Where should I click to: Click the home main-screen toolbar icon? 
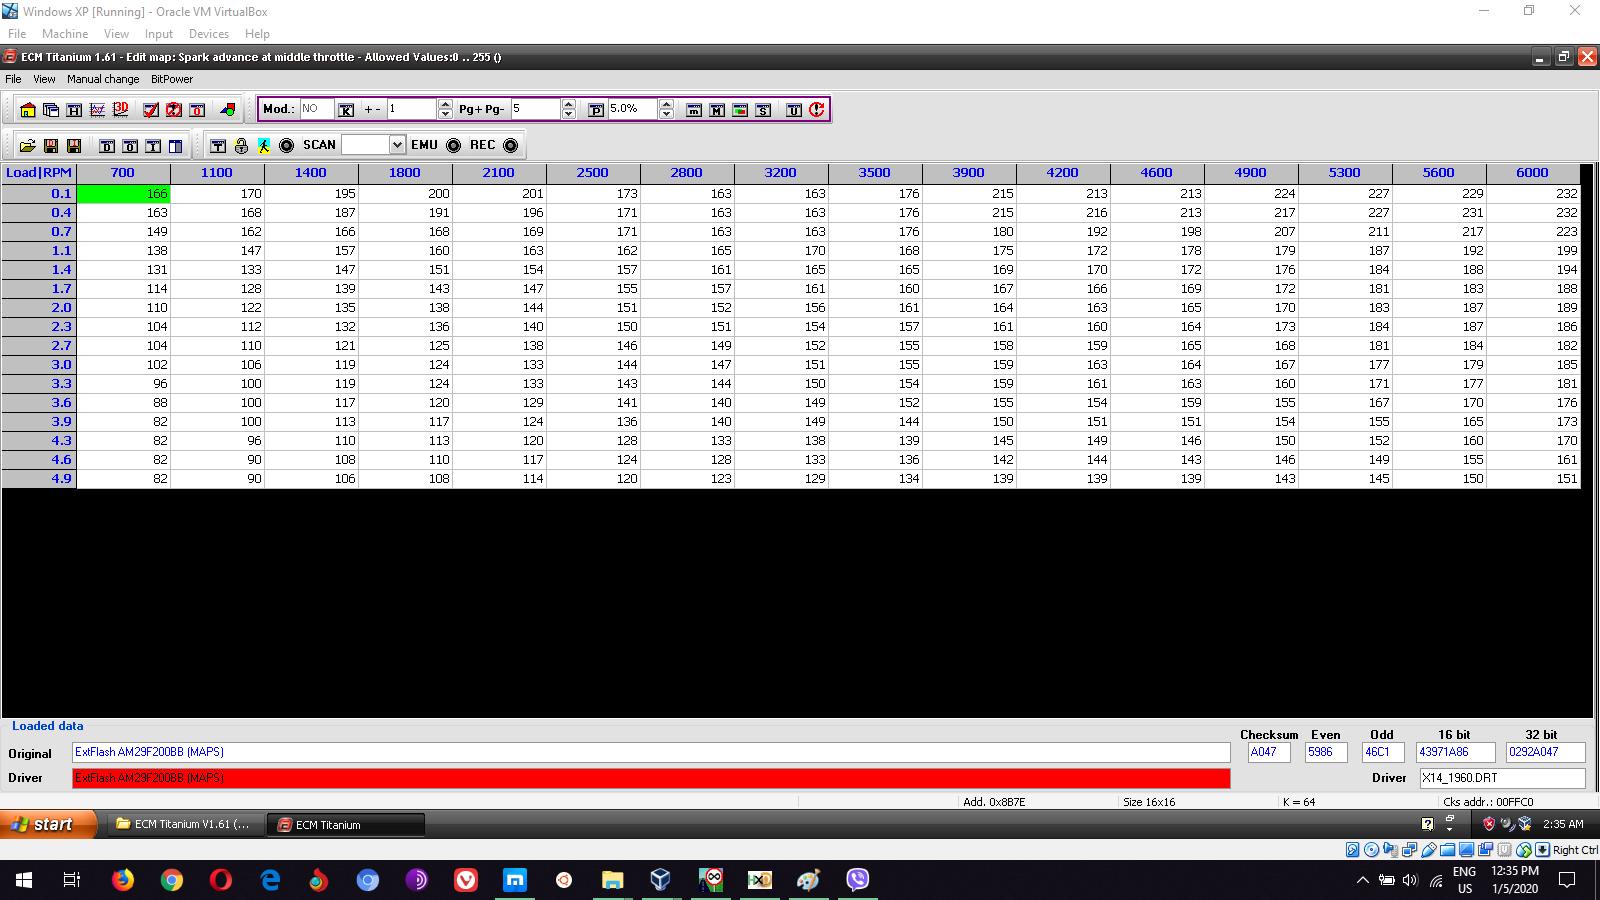27,110
